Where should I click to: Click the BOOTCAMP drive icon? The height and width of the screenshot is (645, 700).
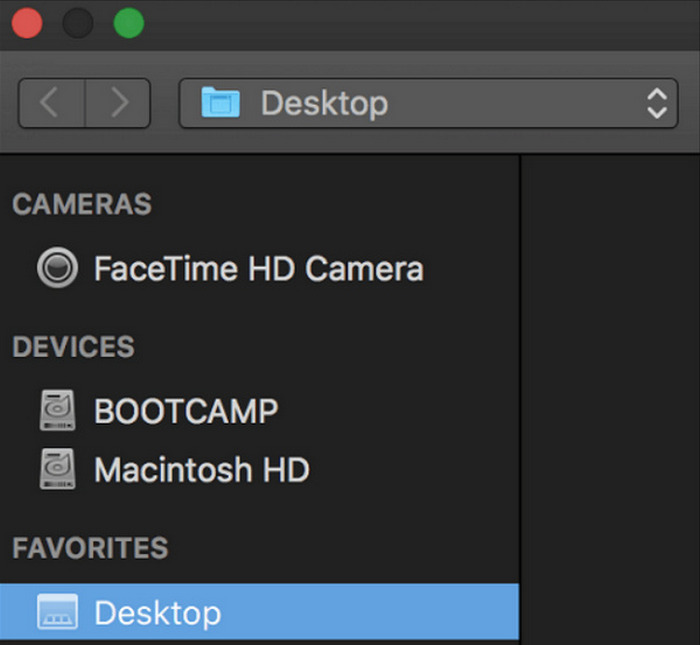(x=57, y=410)
